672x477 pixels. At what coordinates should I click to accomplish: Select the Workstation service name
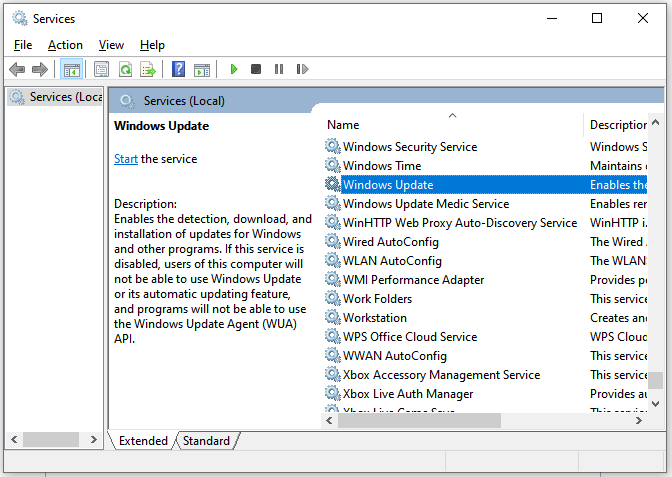(375, 318)
